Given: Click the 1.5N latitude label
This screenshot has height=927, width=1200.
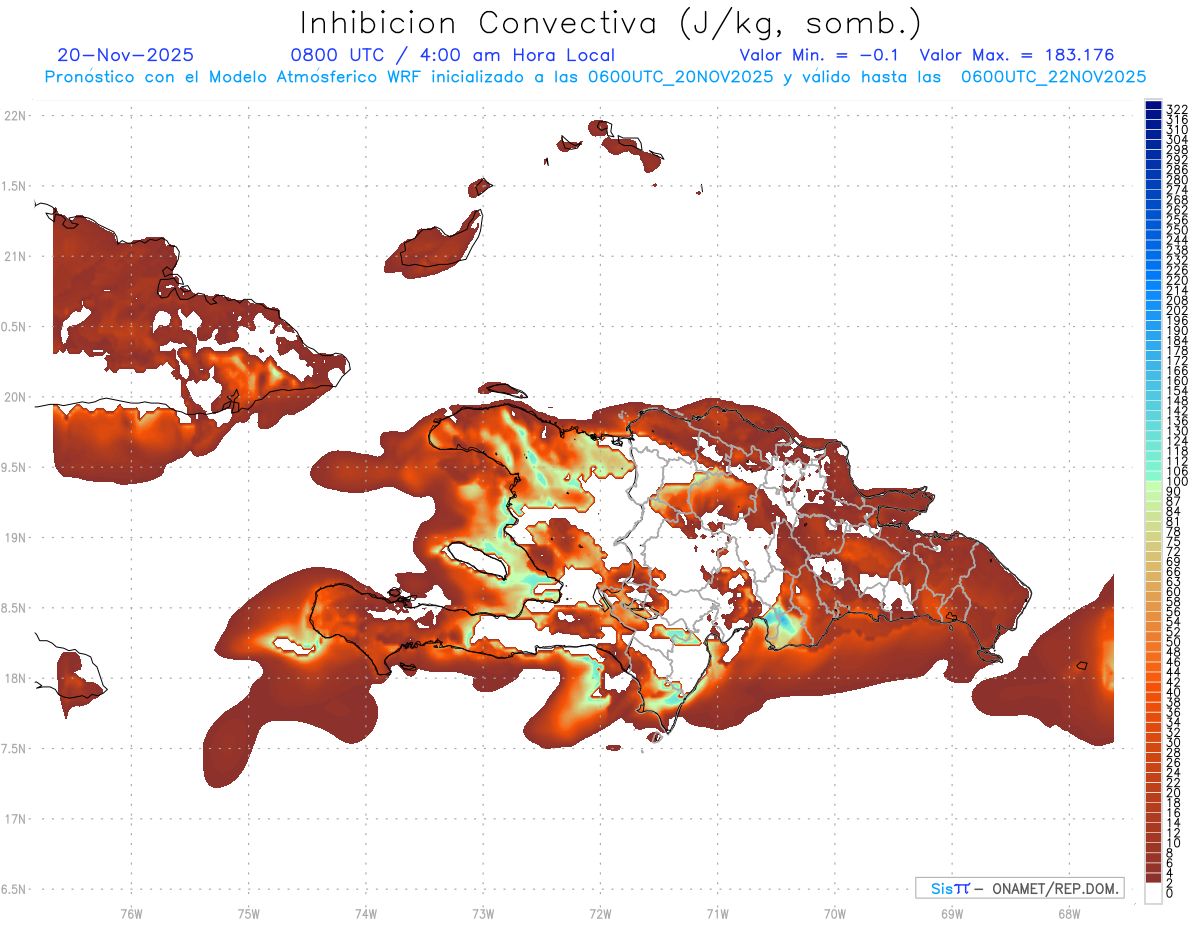Looking at the screenshot, I should click(x=15, y=186).
